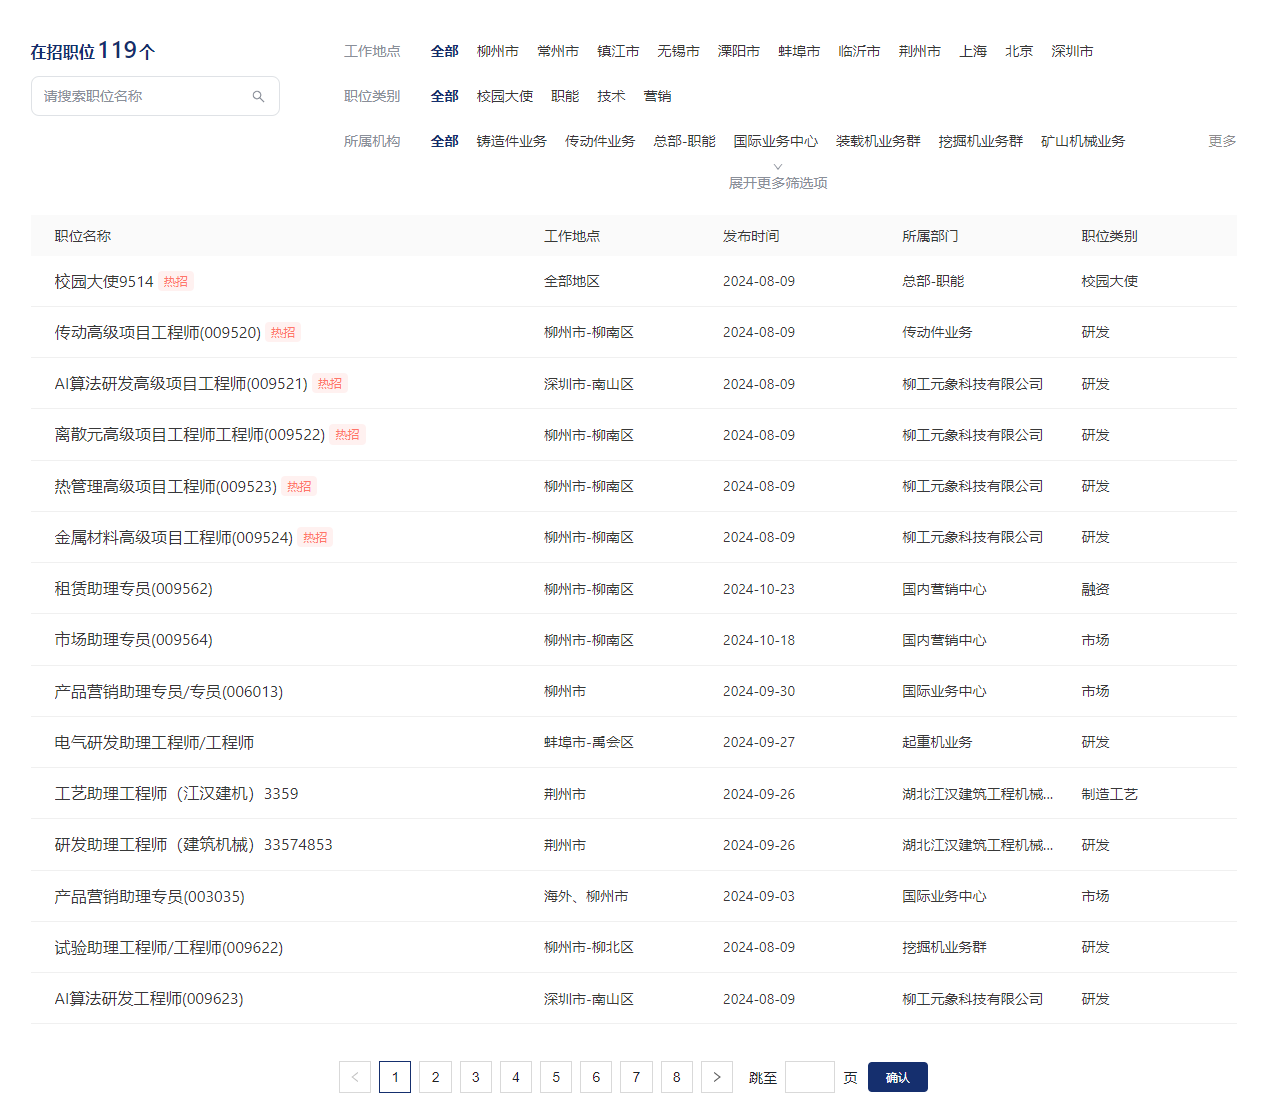Filter work location by 镇江市
This screenshot has width=1266, height=1104.
[618, 51]
